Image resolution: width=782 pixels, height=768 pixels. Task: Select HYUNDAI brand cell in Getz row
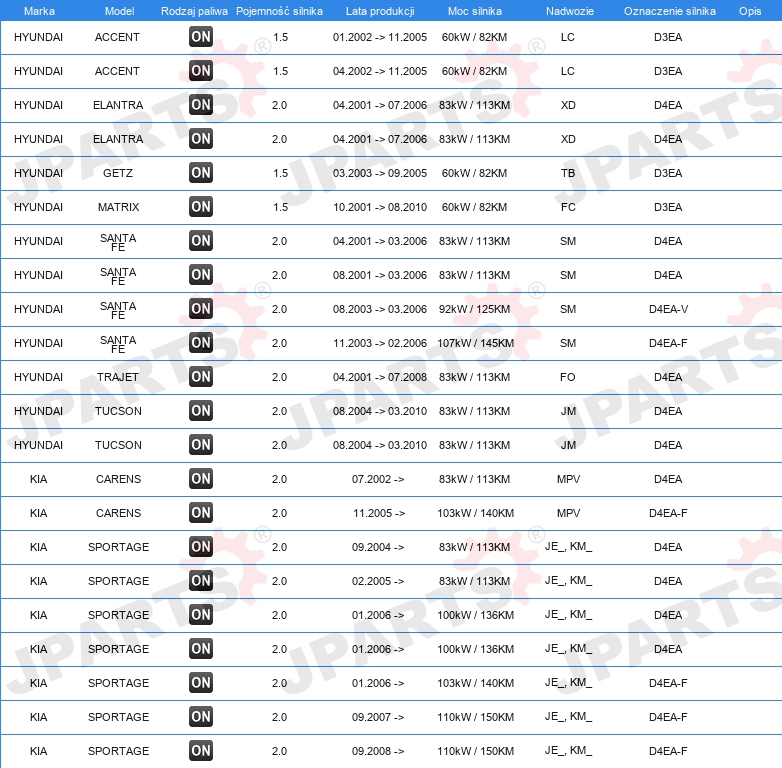tap(38, 173)
